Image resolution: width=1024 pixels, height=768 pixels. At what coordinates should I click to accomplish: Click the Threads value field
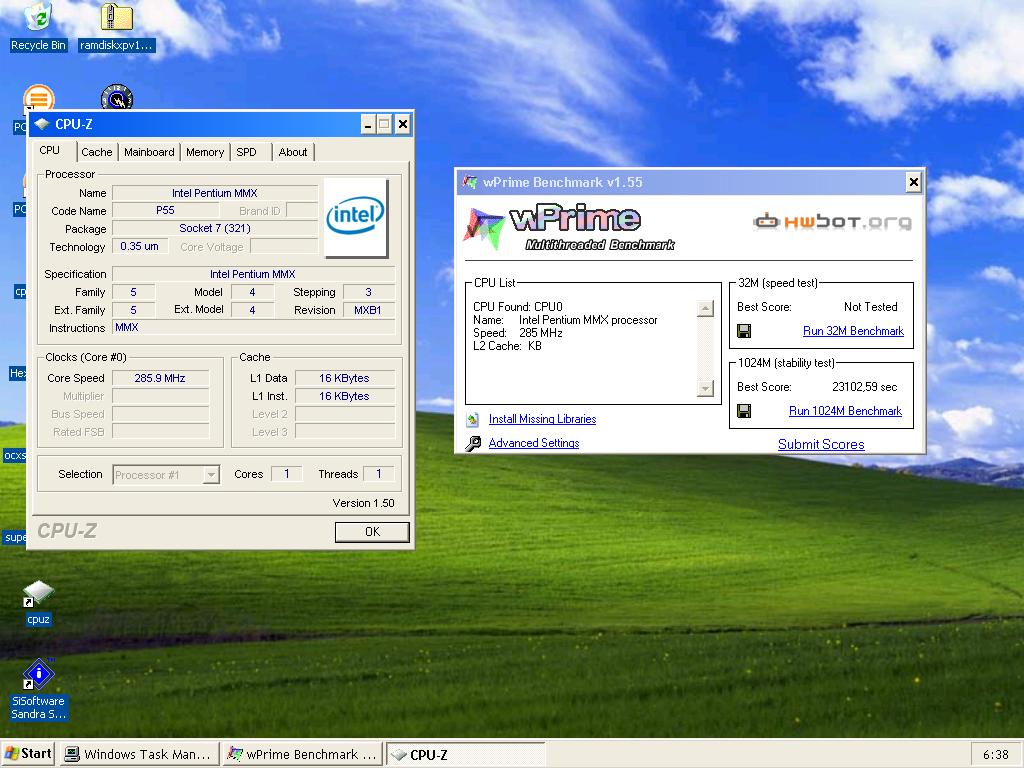pos(379,473)
